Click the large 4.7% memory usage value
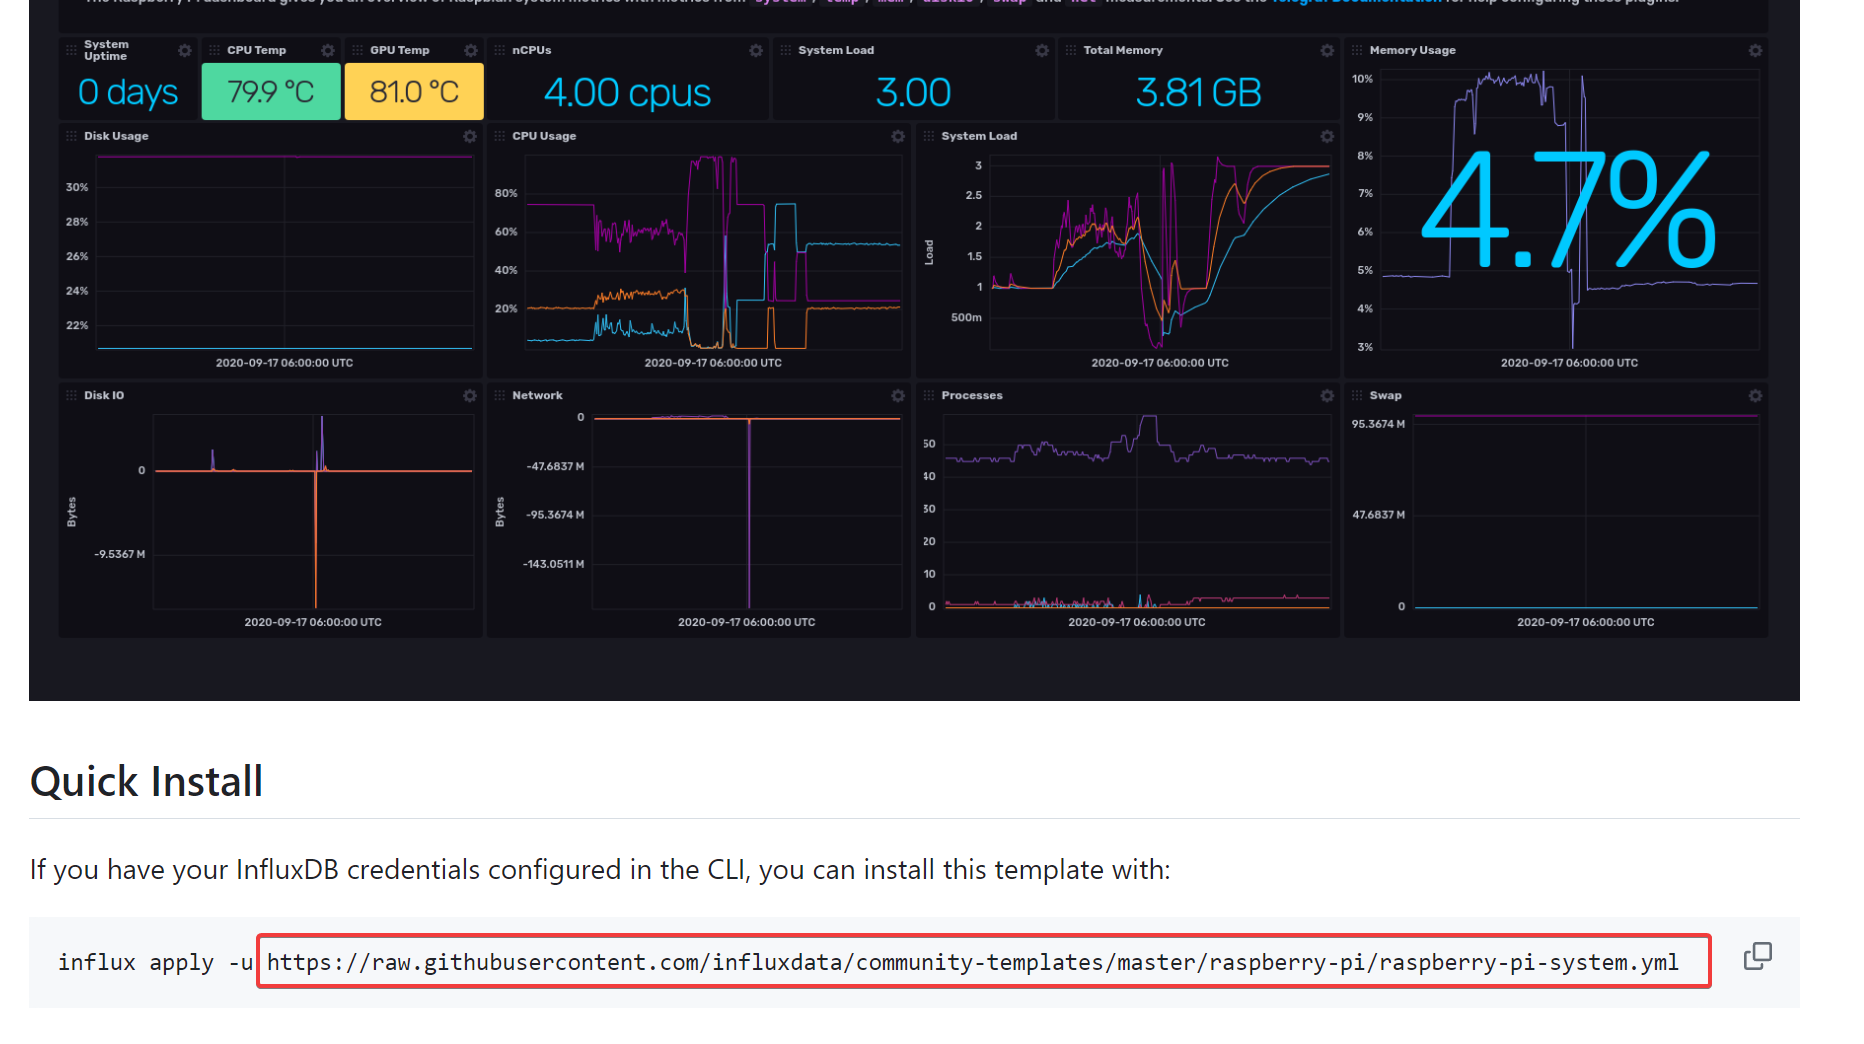The height and width of the screenshot is (1044, 1864). [x=1568, y=211]
